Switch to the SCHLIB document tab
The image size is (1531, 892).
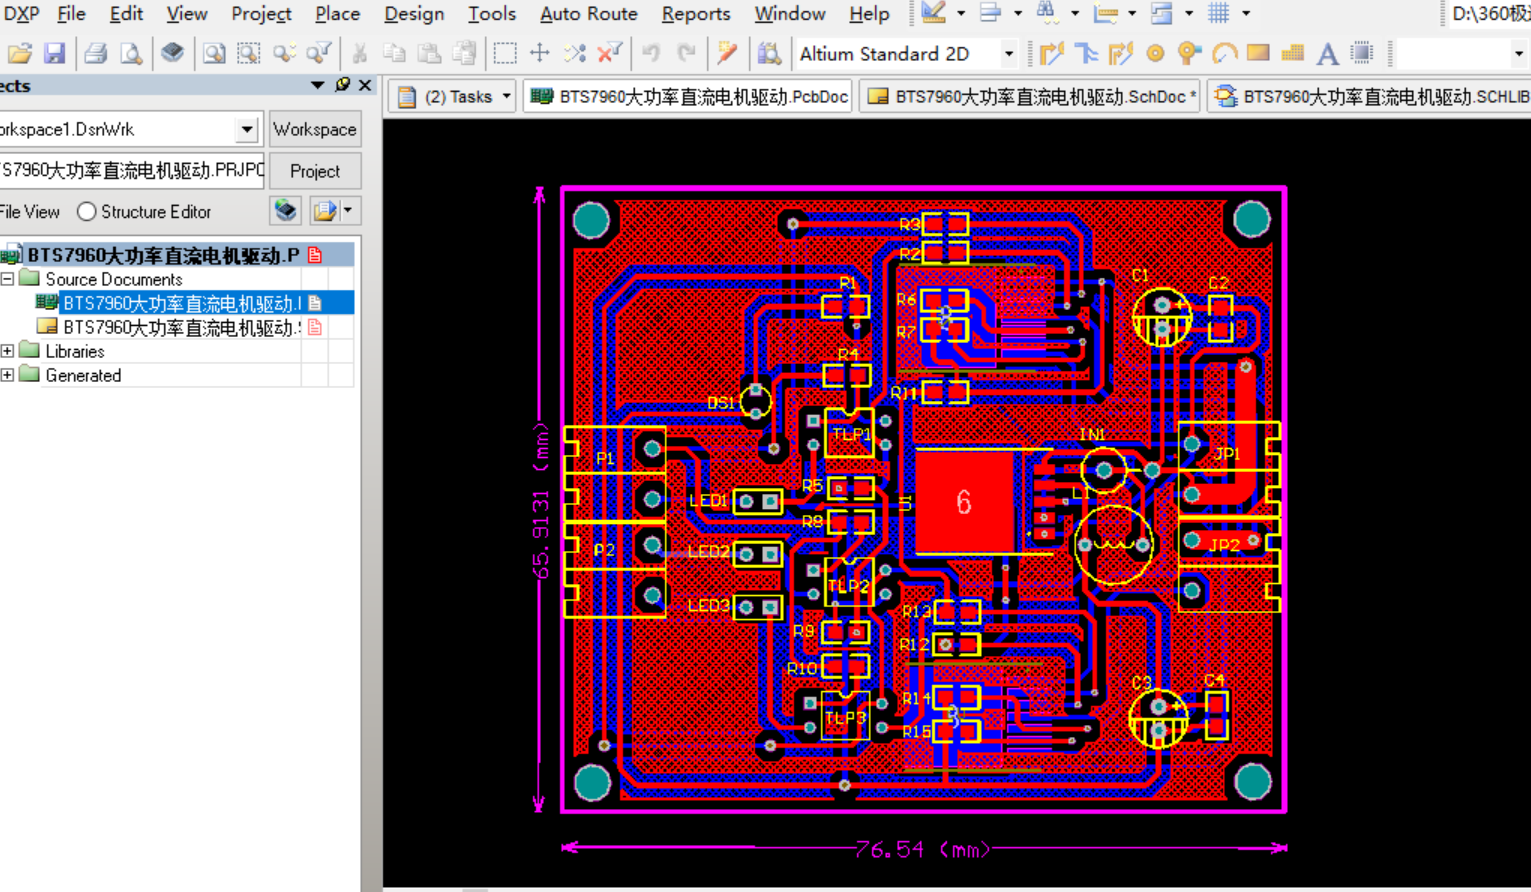1371,97
